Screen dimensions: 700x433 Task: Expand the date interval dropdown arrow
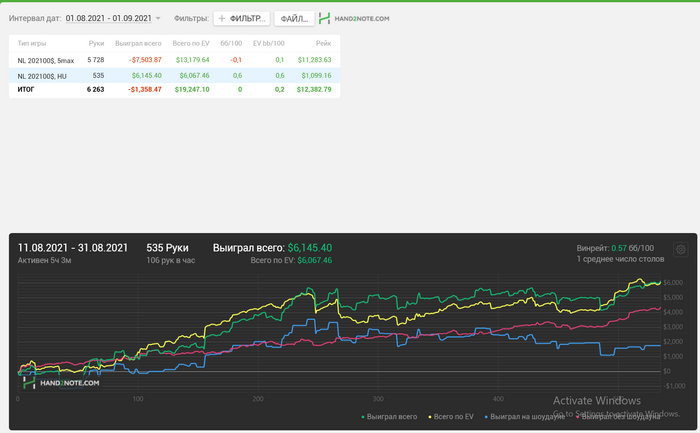158,19
